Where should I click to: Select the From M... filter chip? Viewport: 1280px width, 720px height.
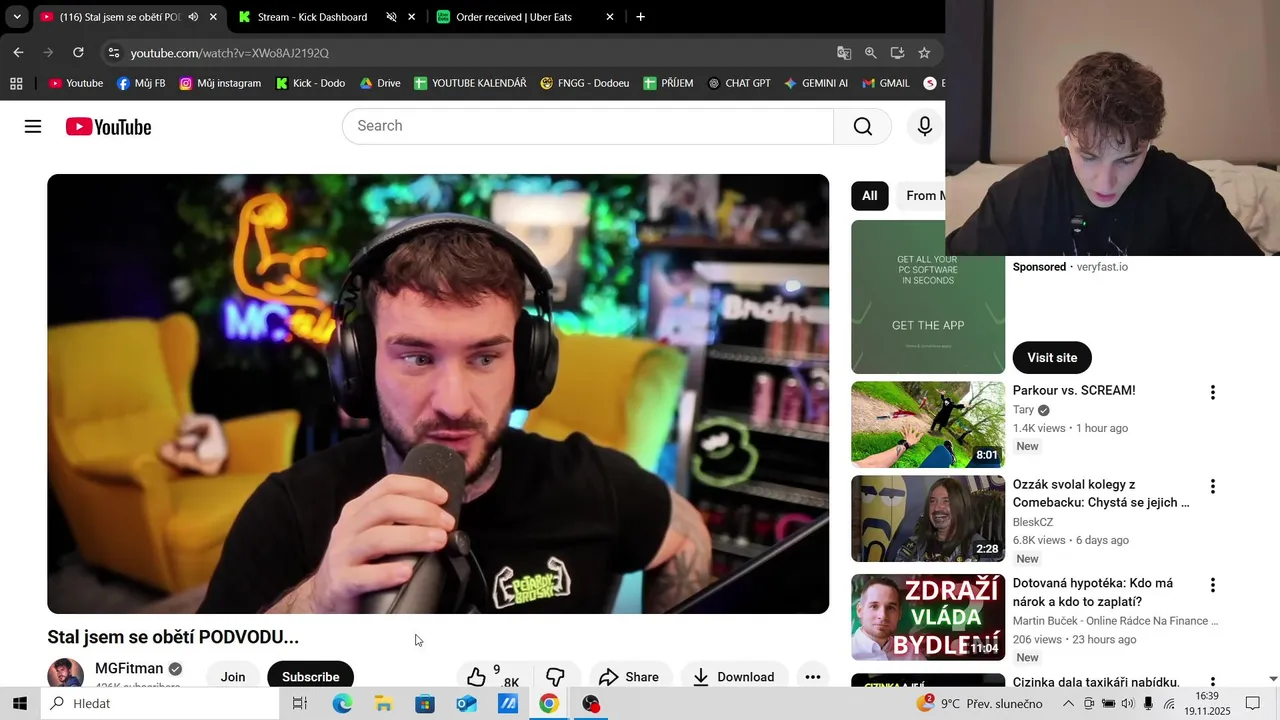point(921,195)
